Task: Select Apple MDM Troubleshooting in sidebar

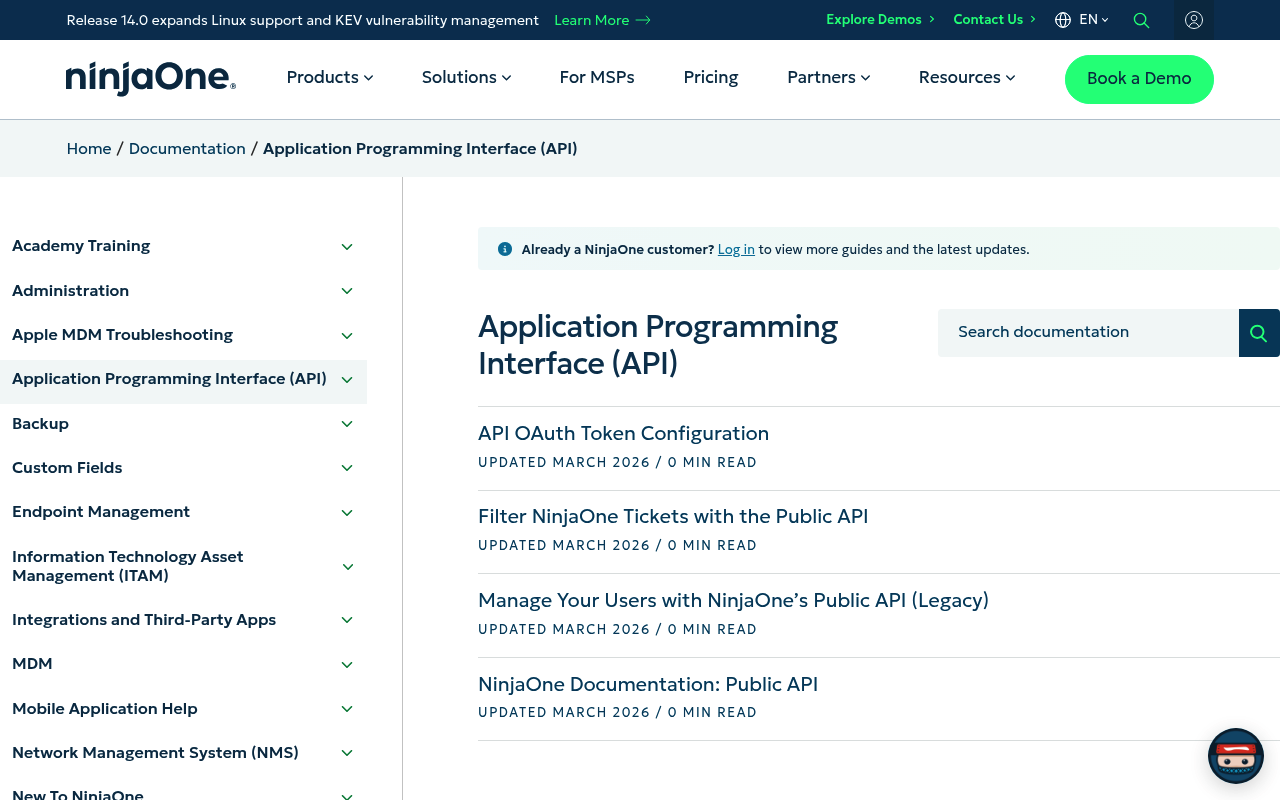Action: tap(122, 335)
